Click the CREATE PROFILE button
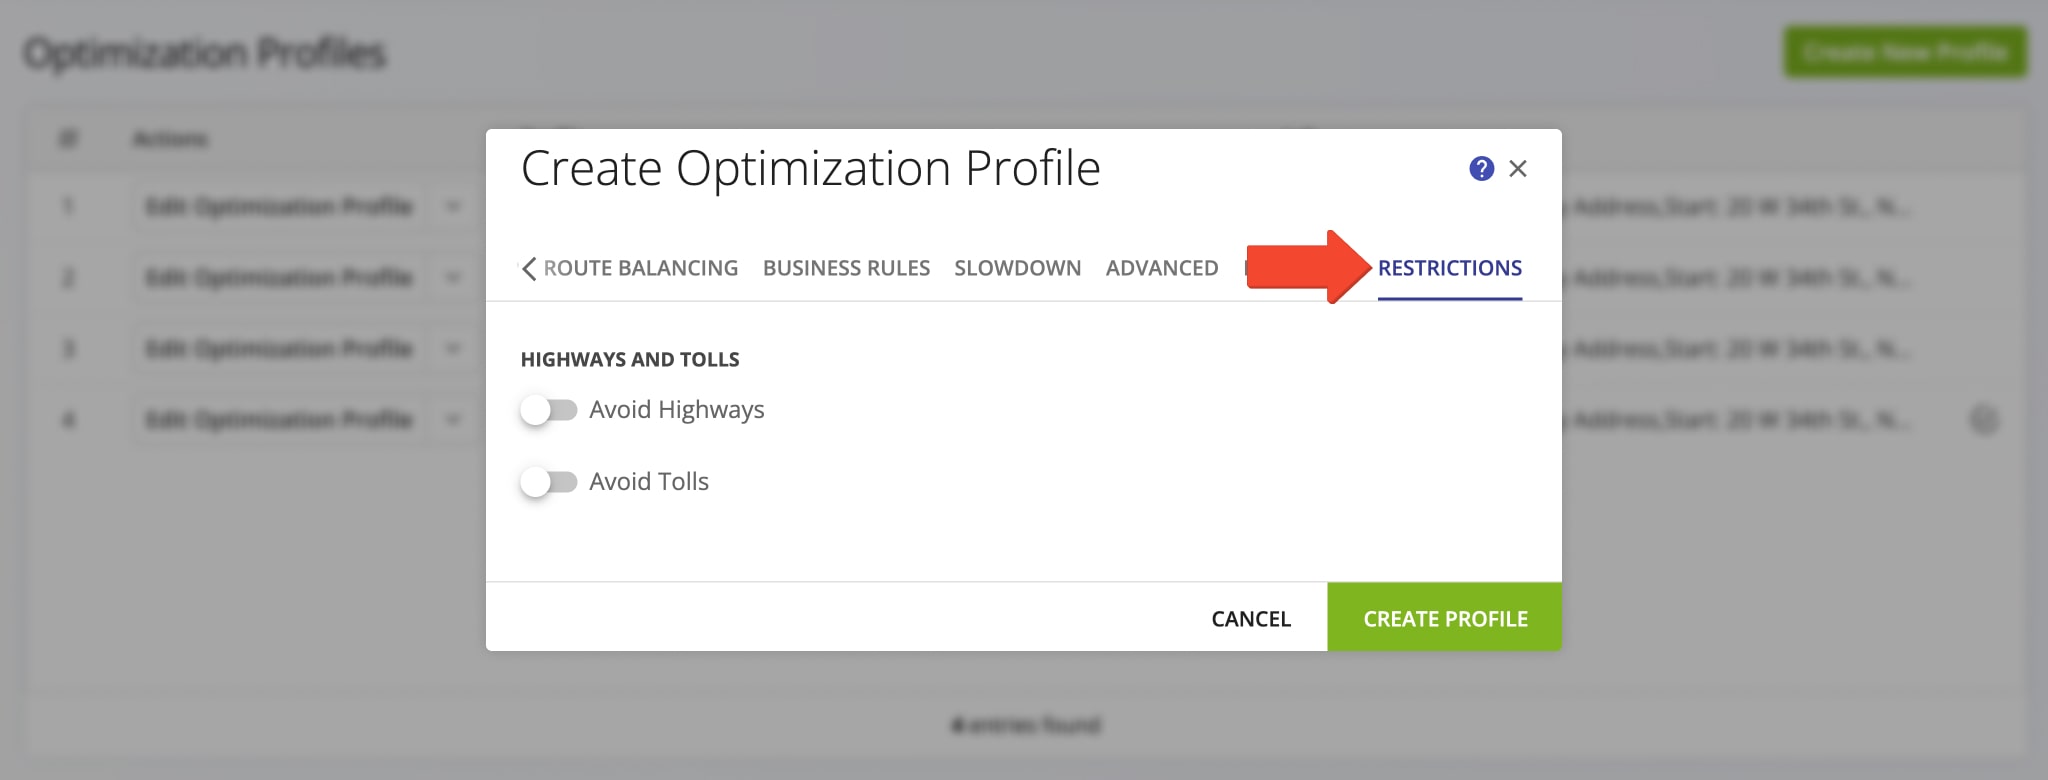 click(1444, 618)
